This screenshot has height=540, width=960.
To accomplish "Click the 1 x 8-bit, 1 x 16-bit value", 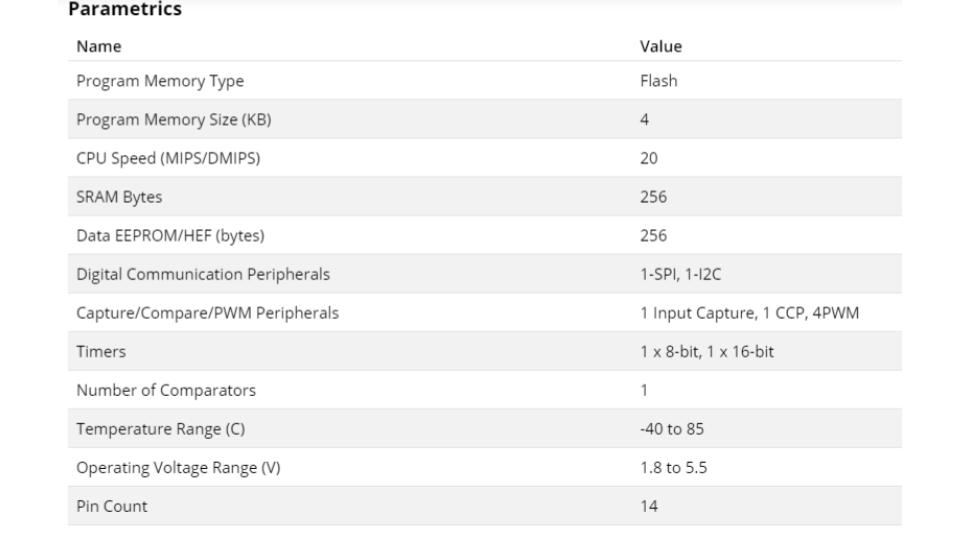I will (706, 352).
